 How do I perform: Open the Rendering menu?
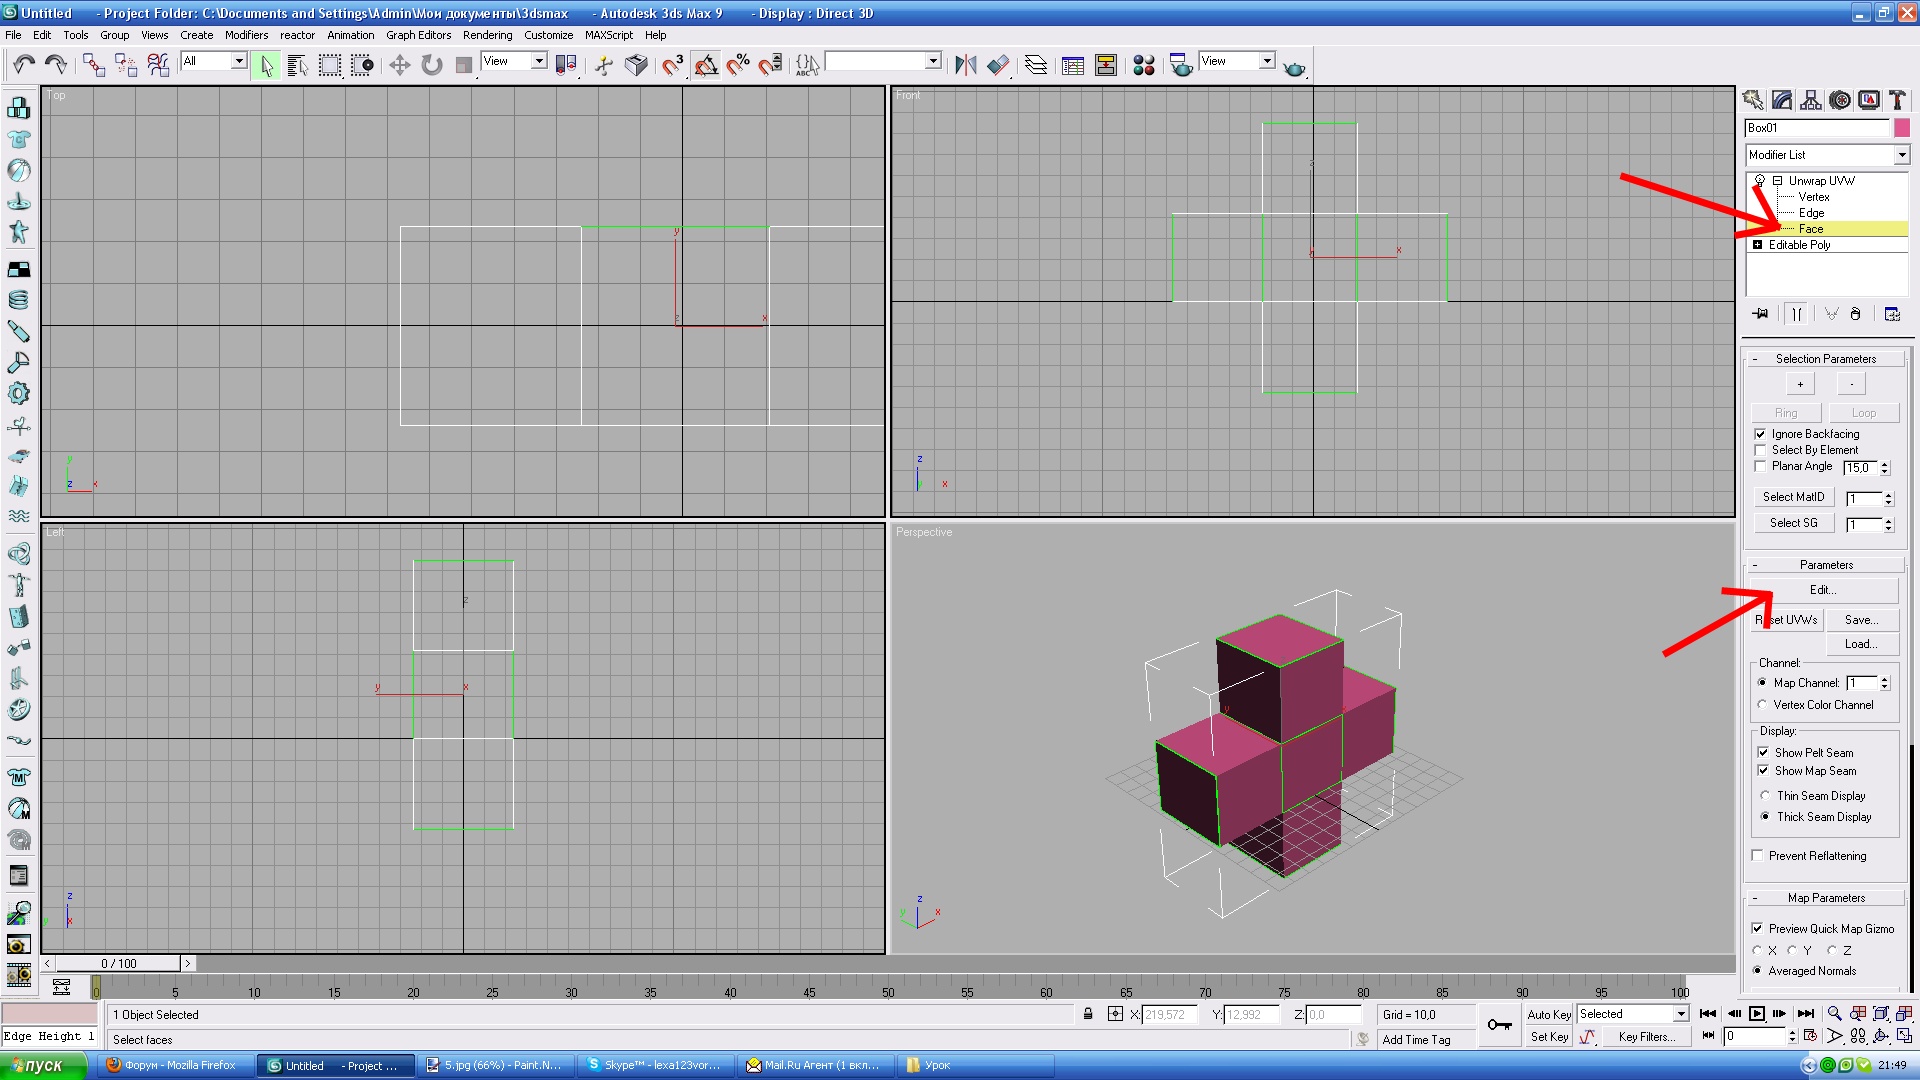pos(487,35)
